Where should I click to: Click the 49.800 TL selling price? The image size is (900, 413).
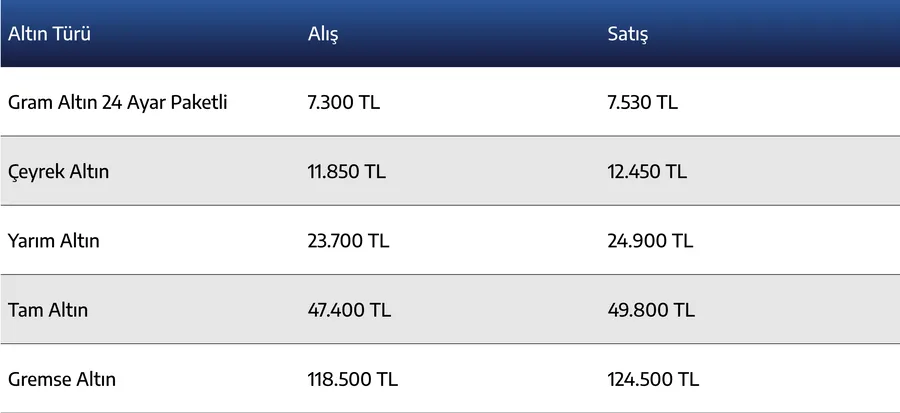[651, 310]
